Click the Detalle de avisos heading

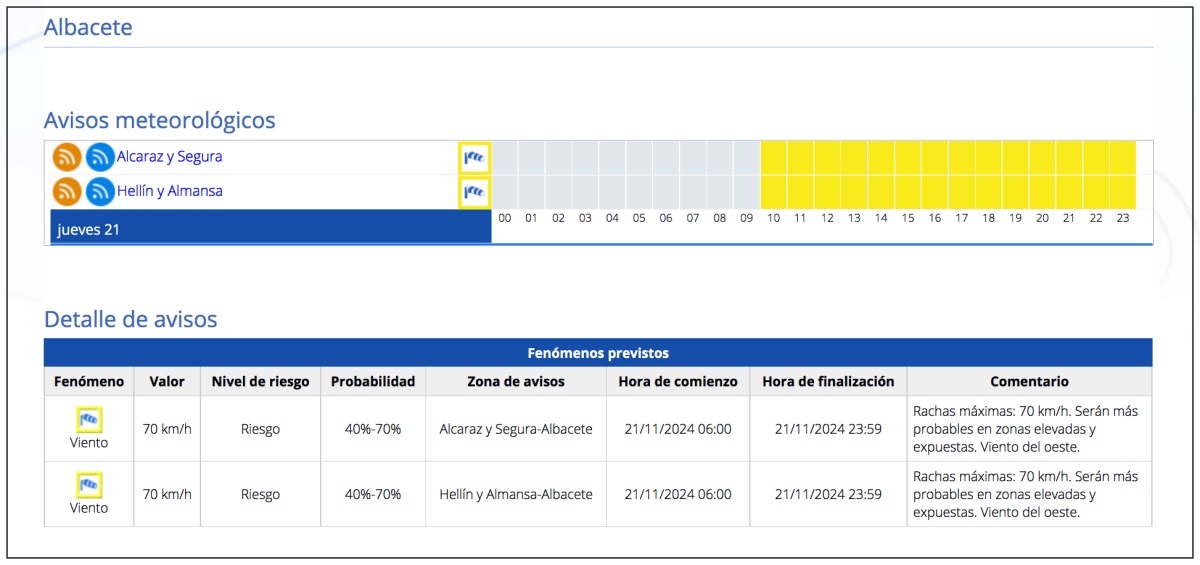(x=131, y=320)
